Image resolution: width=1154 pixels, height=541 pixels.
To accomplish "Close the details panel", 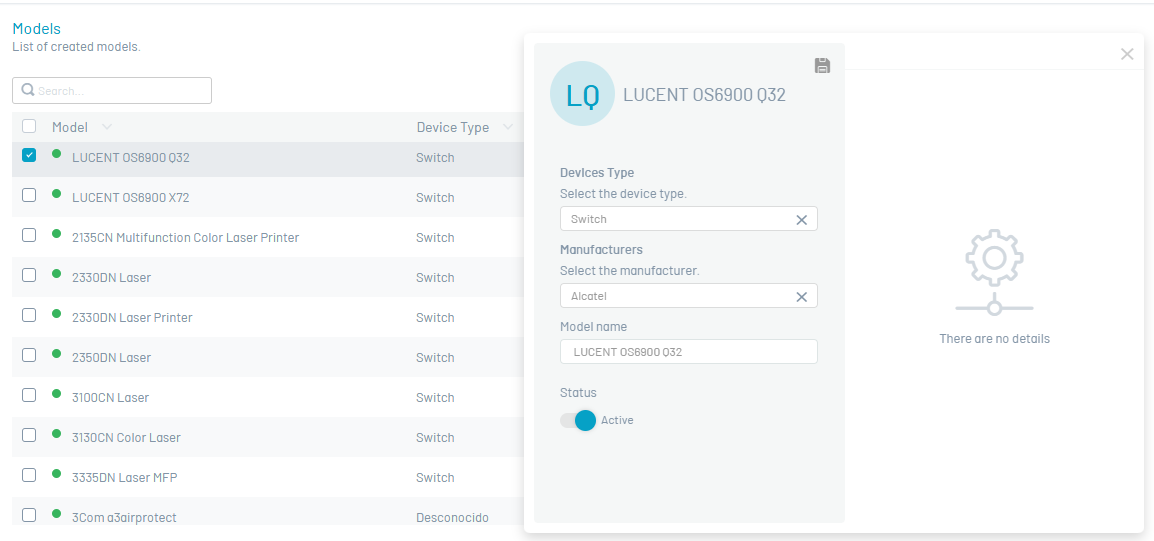I will click(1127, 54).
